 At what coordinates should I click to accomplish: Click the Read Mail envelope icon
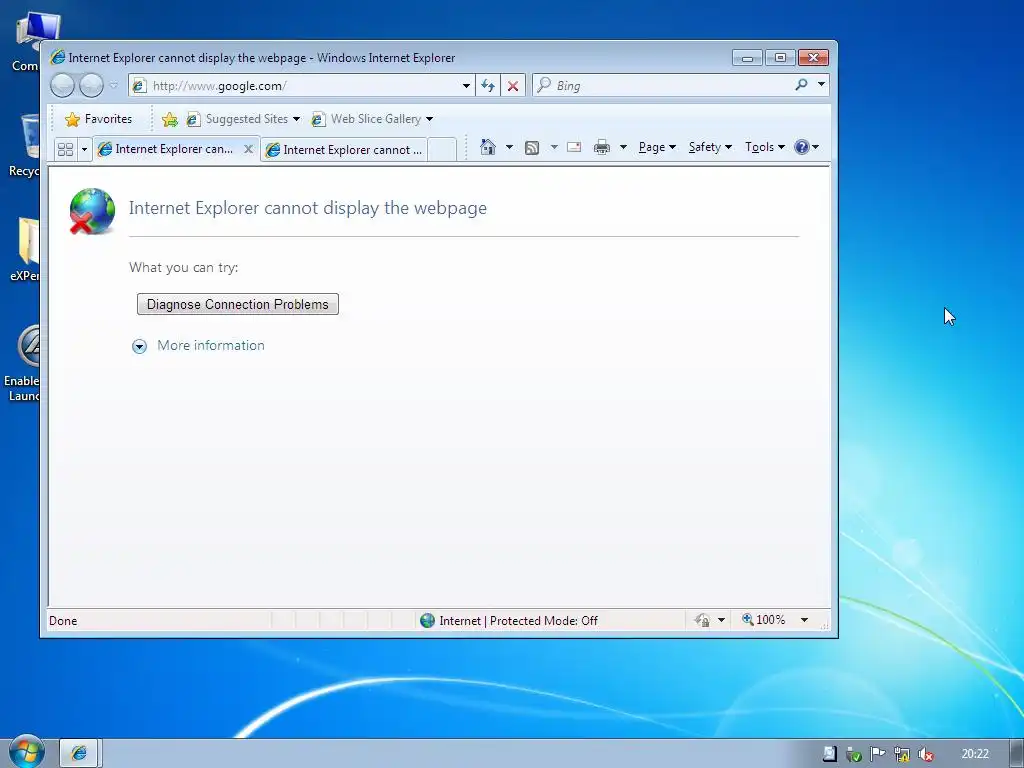click(574, 147)
